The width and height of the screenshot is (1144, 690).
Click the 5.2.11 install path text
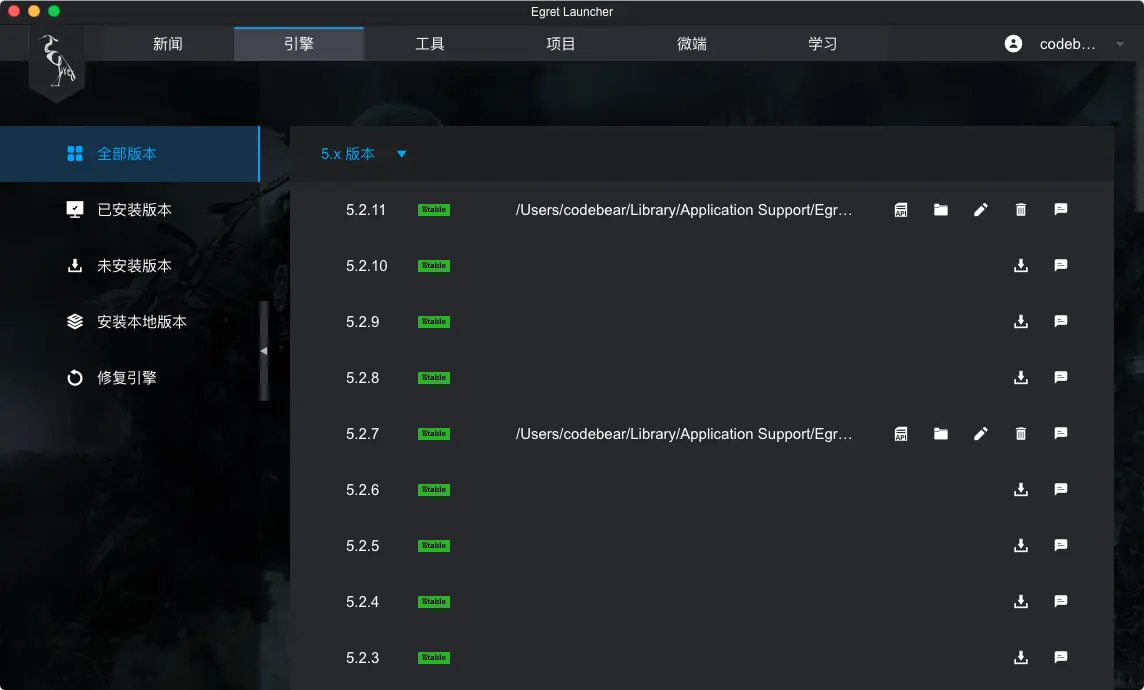684,210
